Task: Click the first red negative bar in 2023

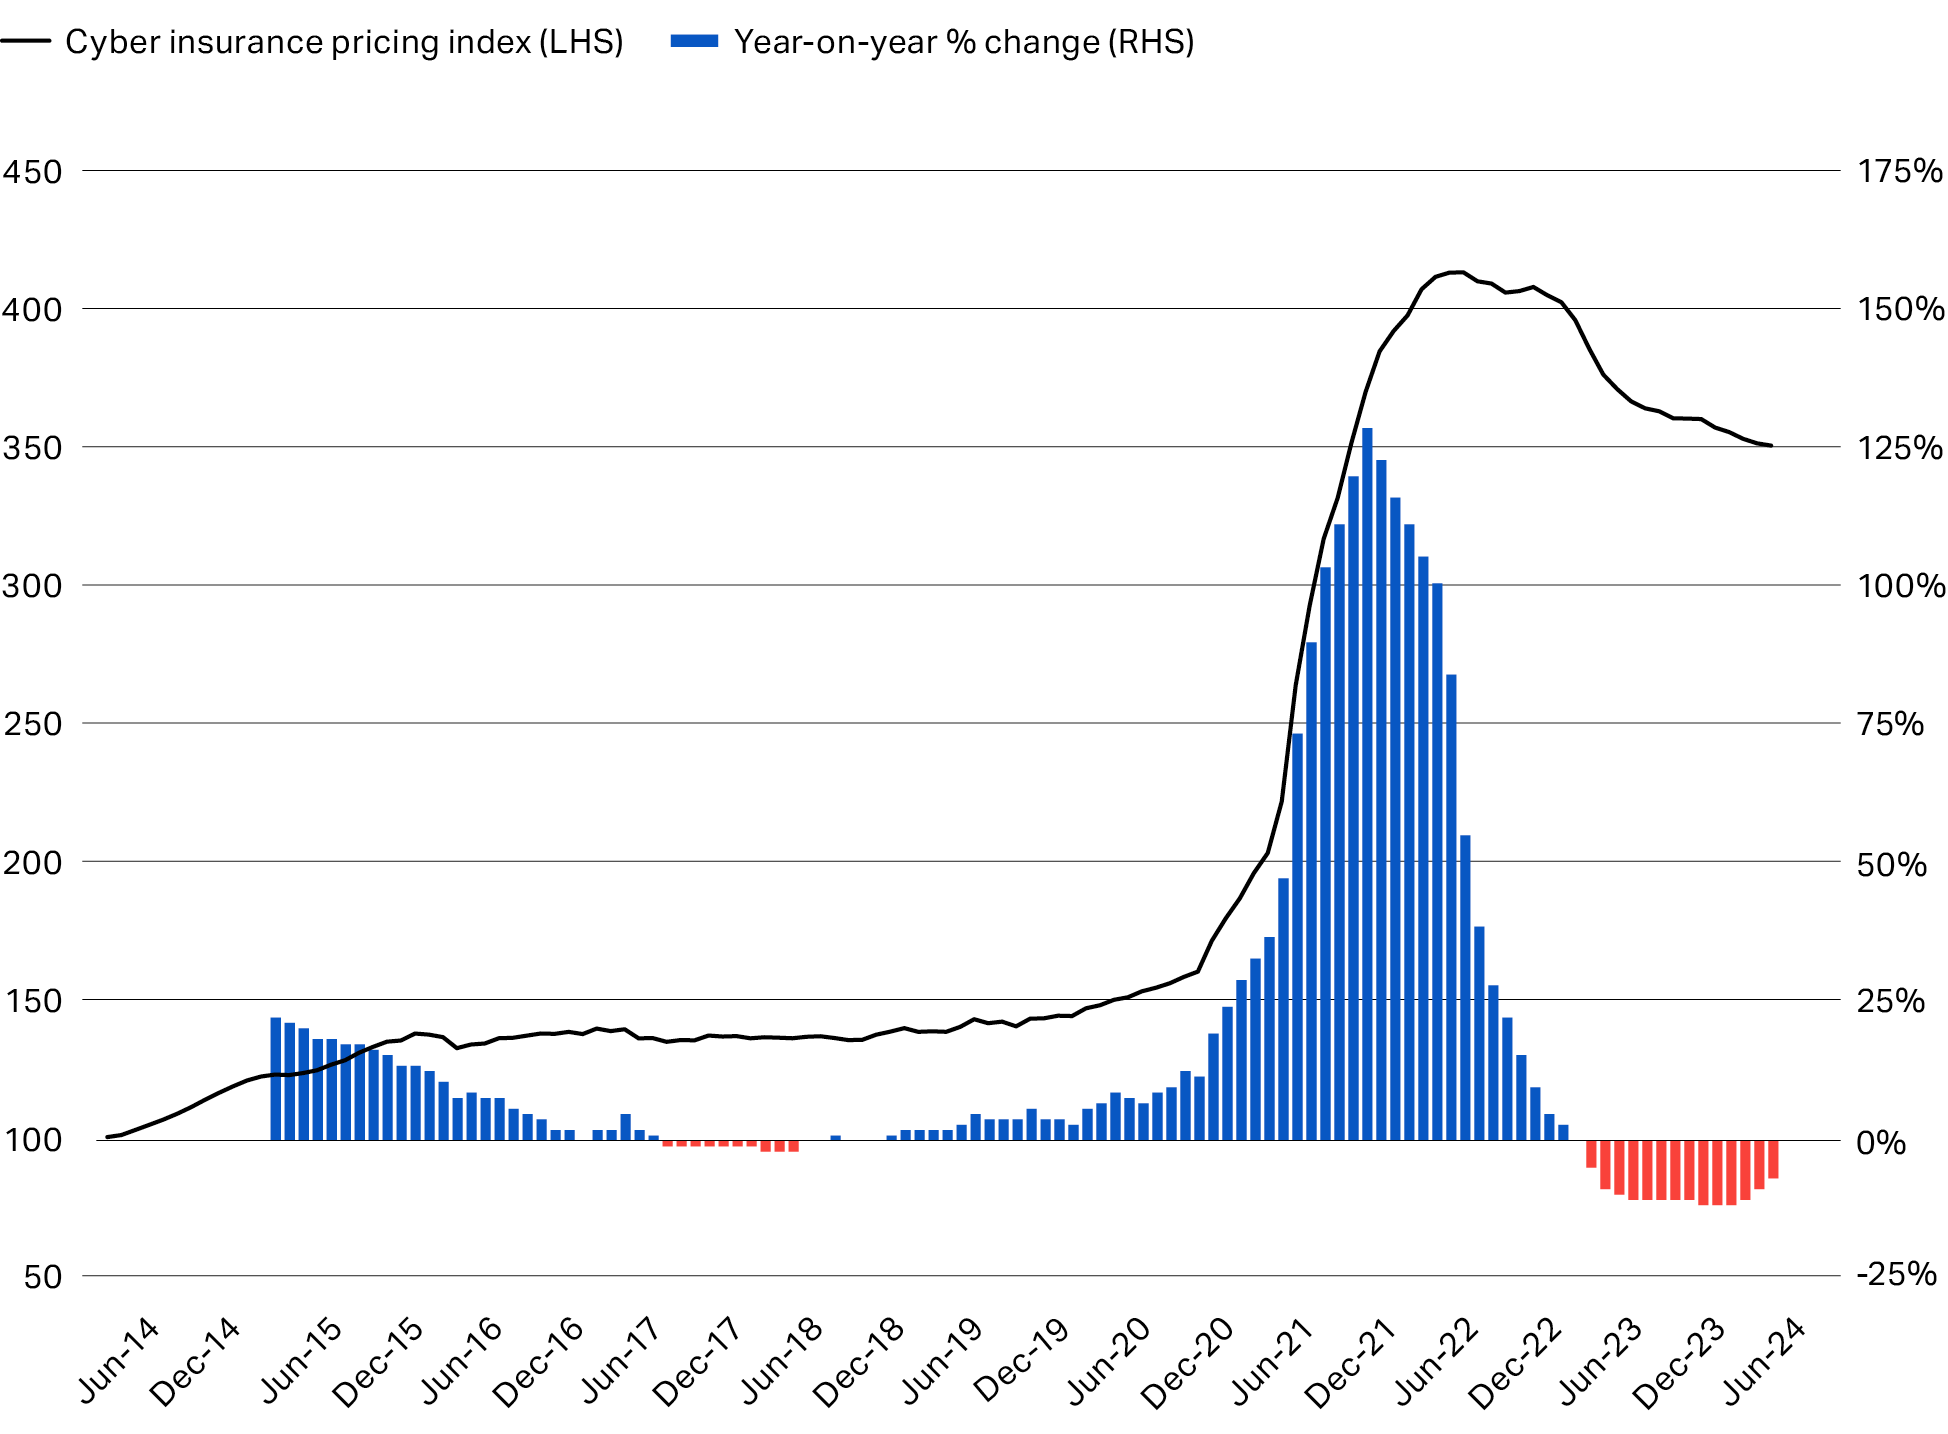Action: click(1591, 1154)
